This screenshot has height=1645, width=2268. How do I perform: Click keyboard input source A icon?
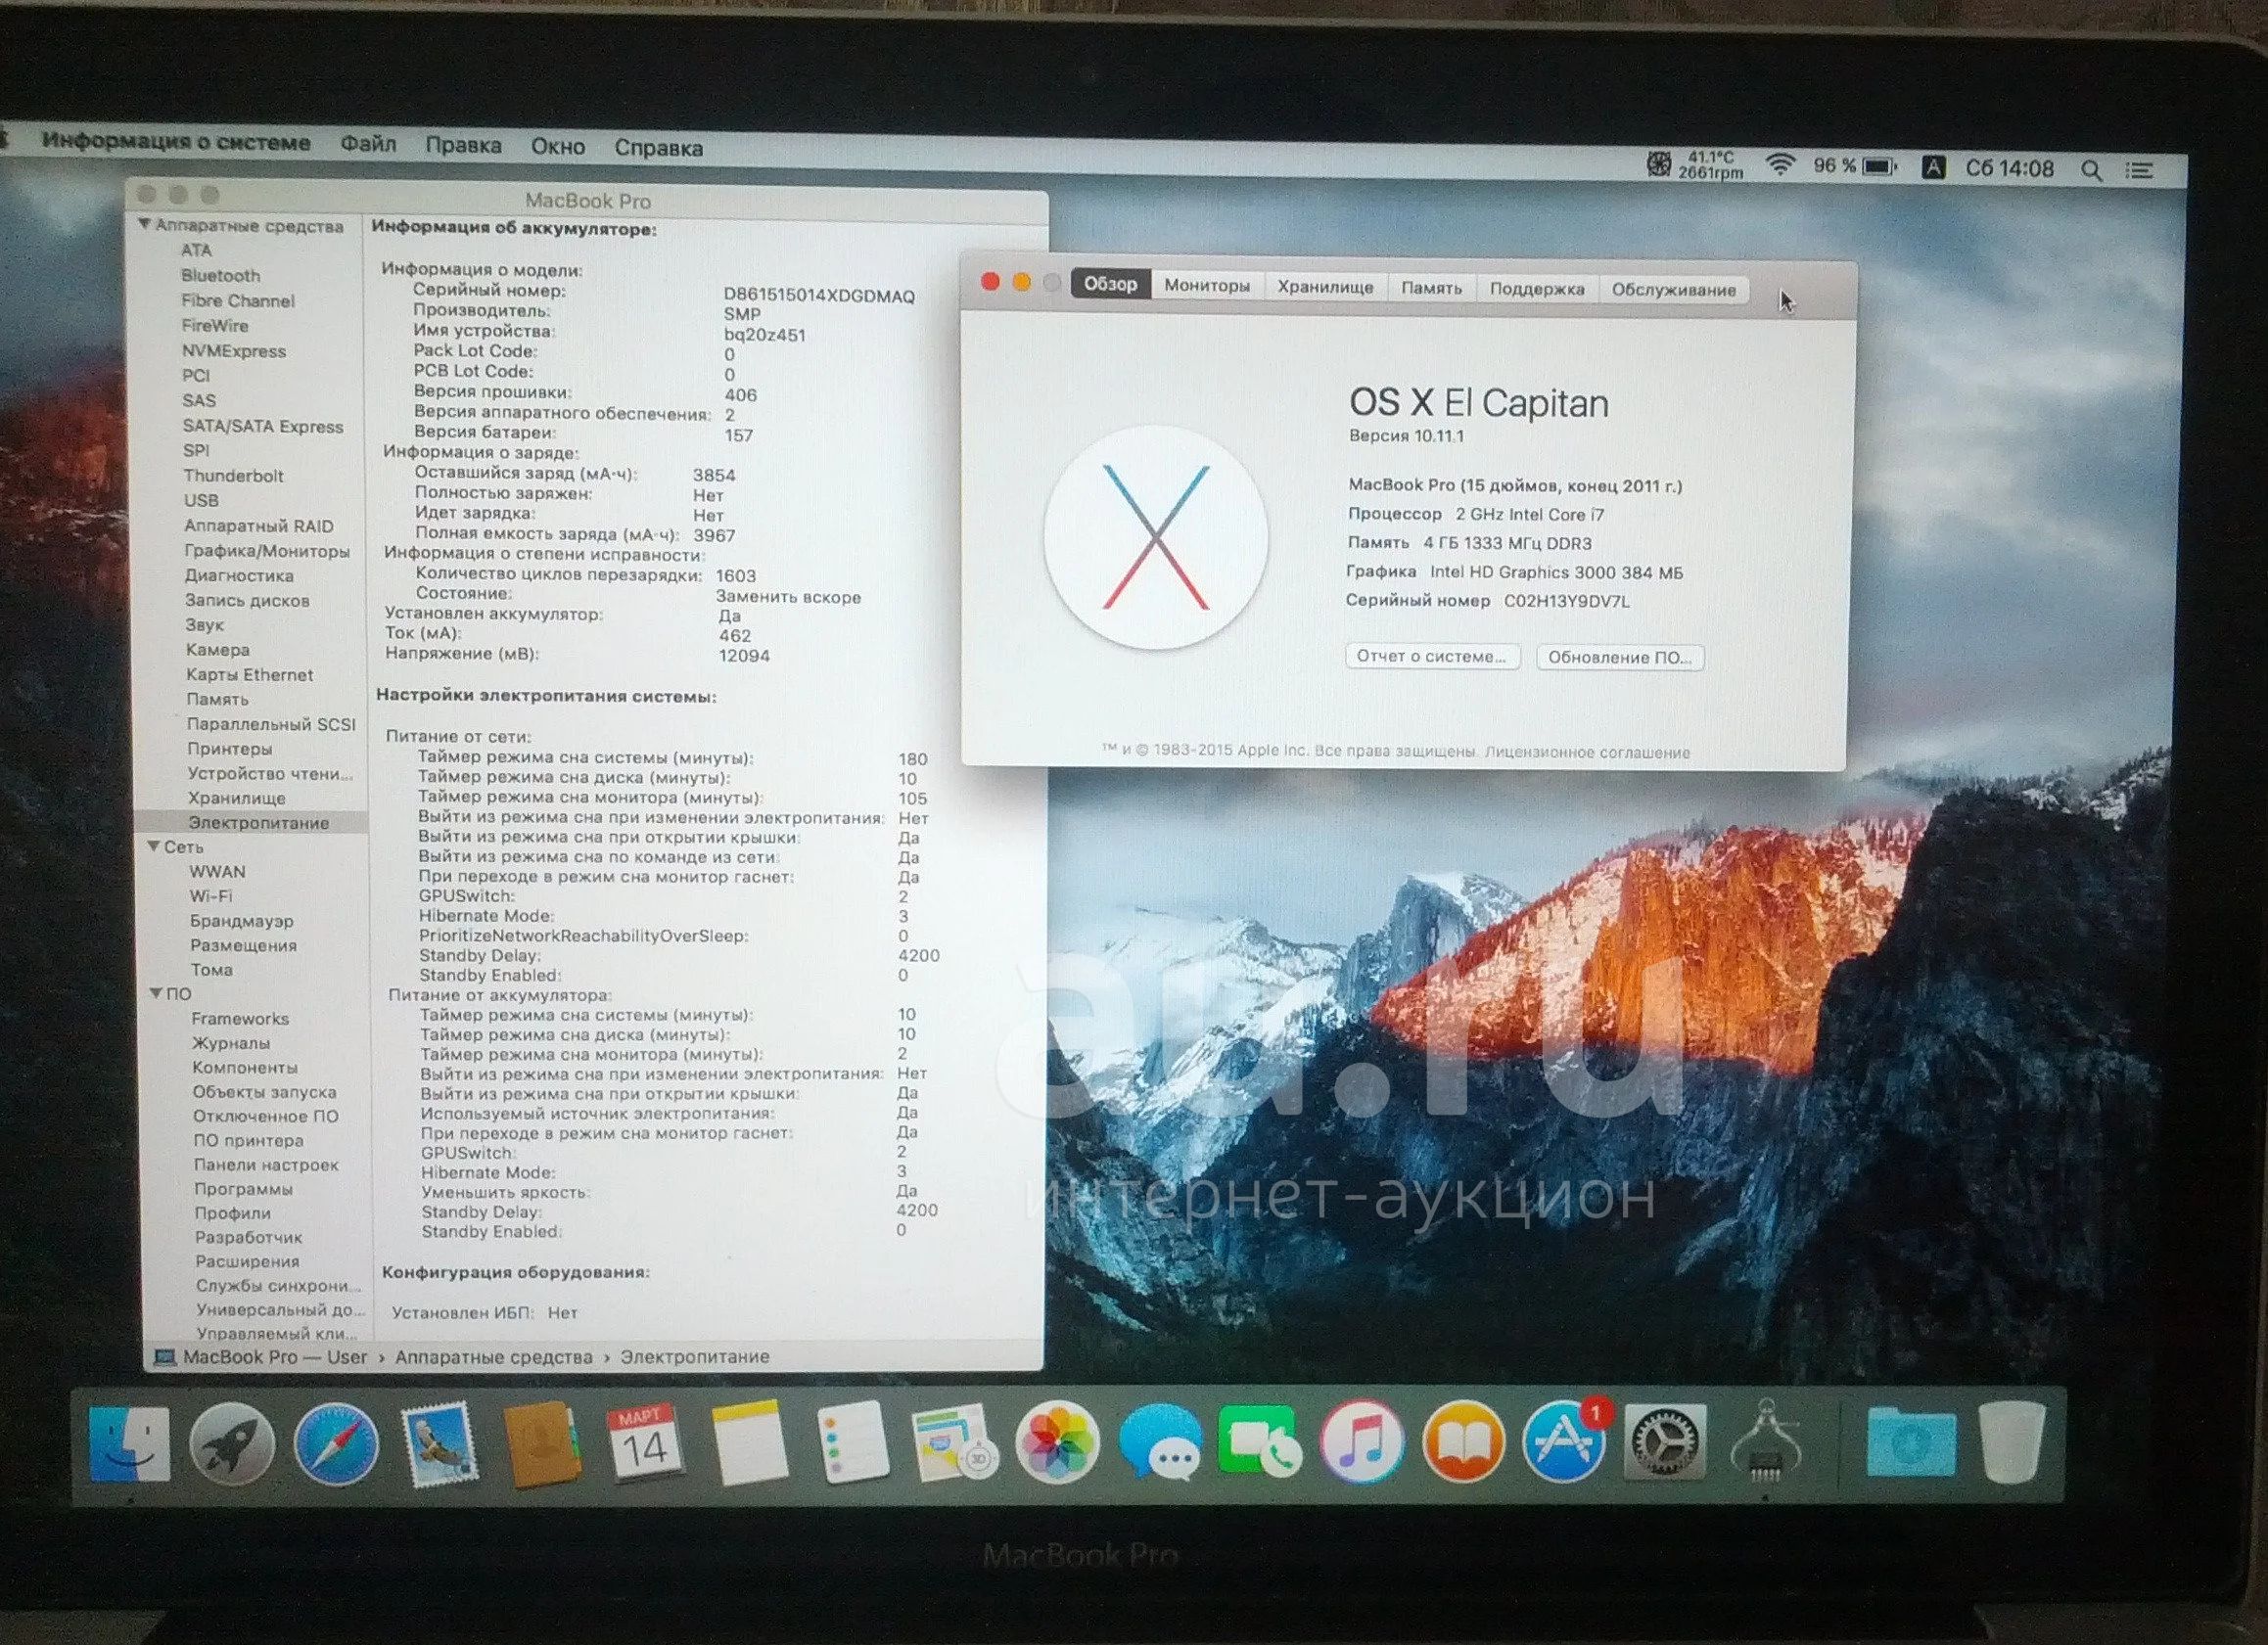1933,168
